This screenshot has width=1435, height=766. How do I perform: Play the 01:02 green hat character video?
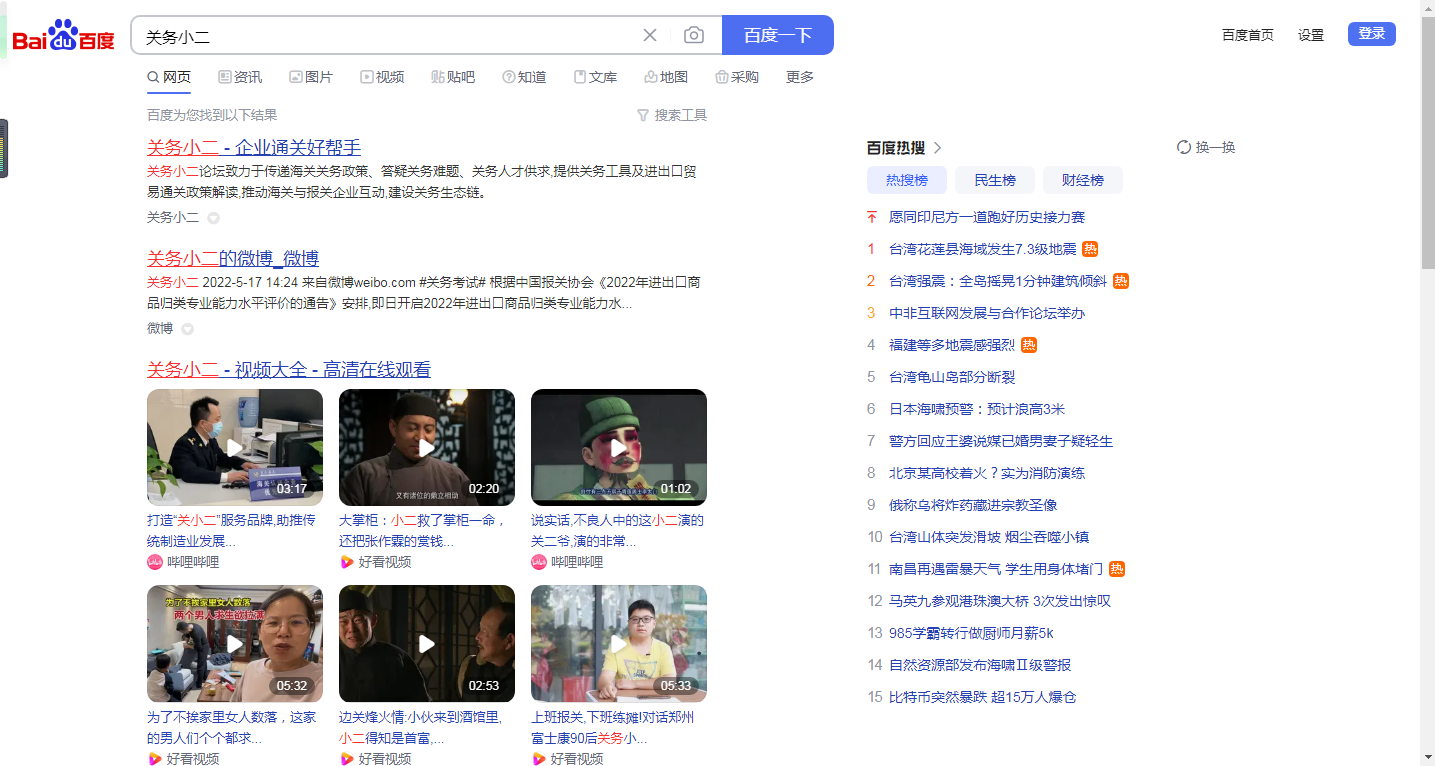(x=619, y=447)
